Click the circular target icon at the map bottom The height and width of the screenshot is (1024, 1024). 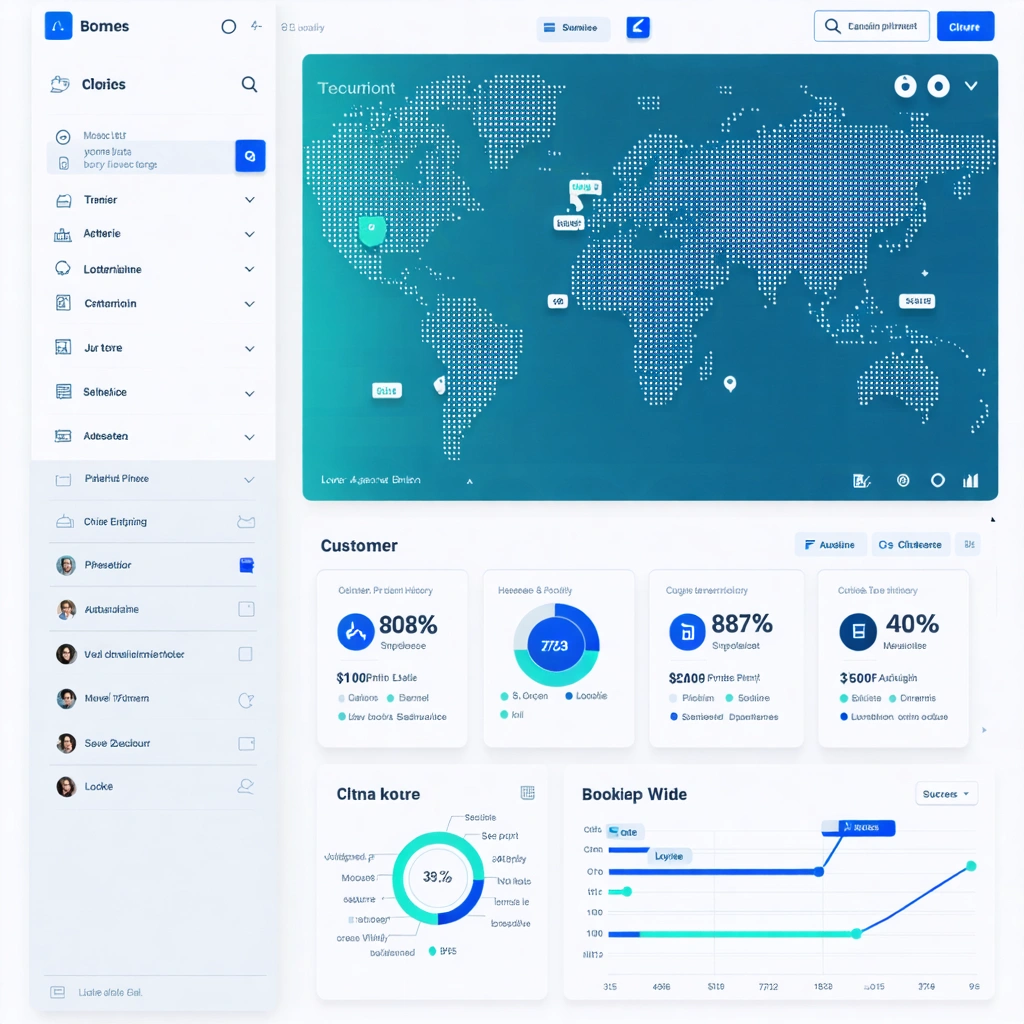coord(937,480)
